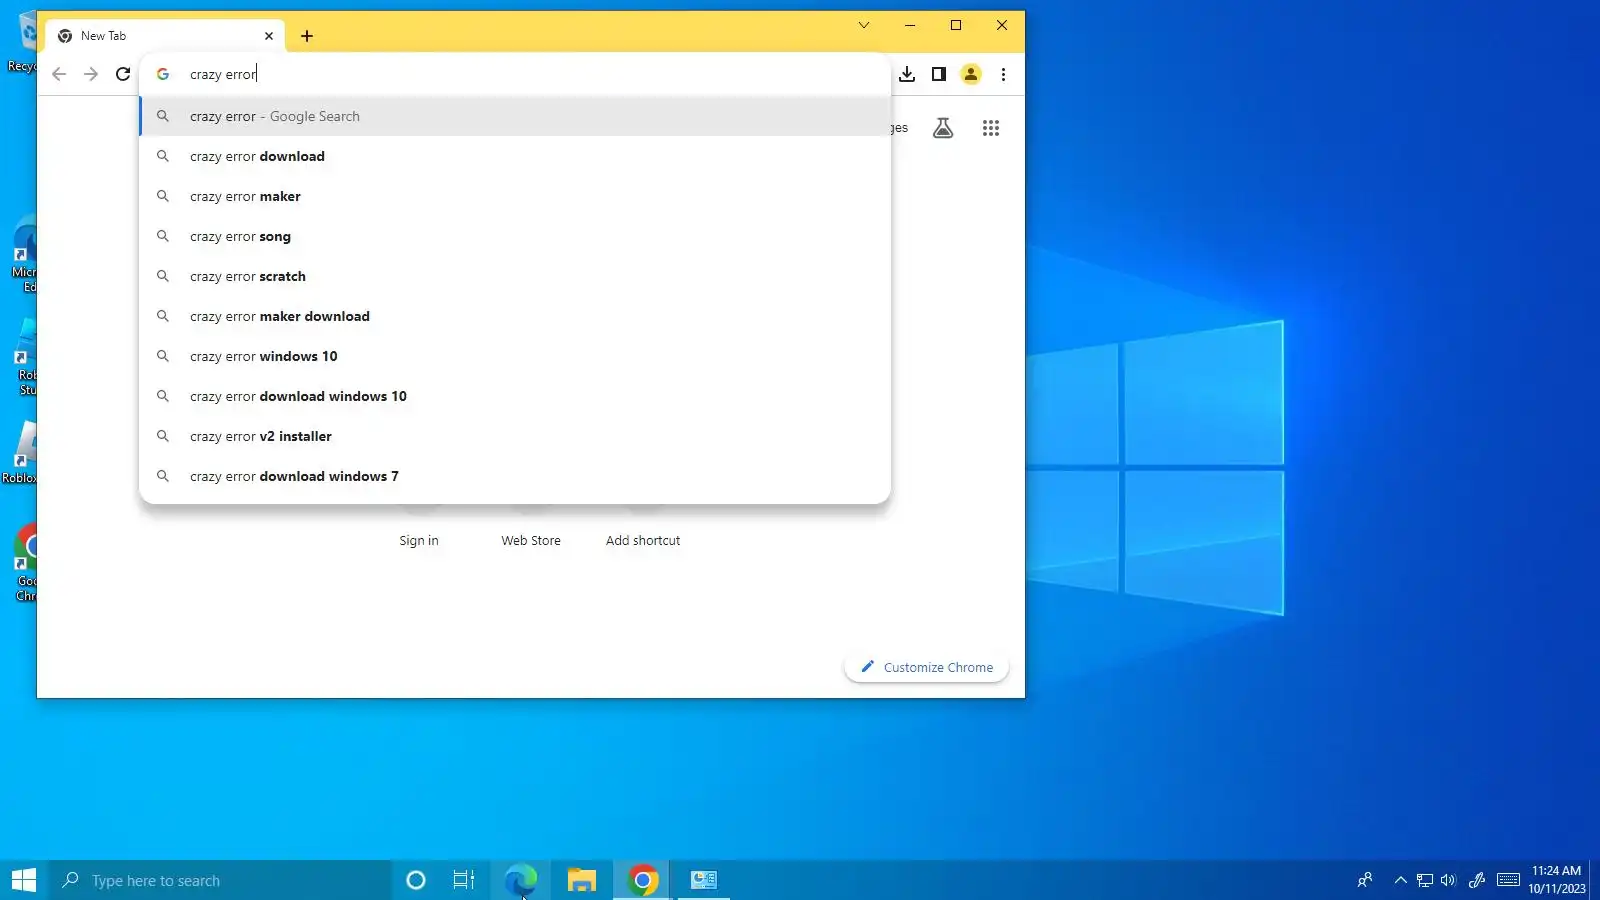
Task: Close the Chrome window
Action: pyautogui.click(x=1002, y=25)
